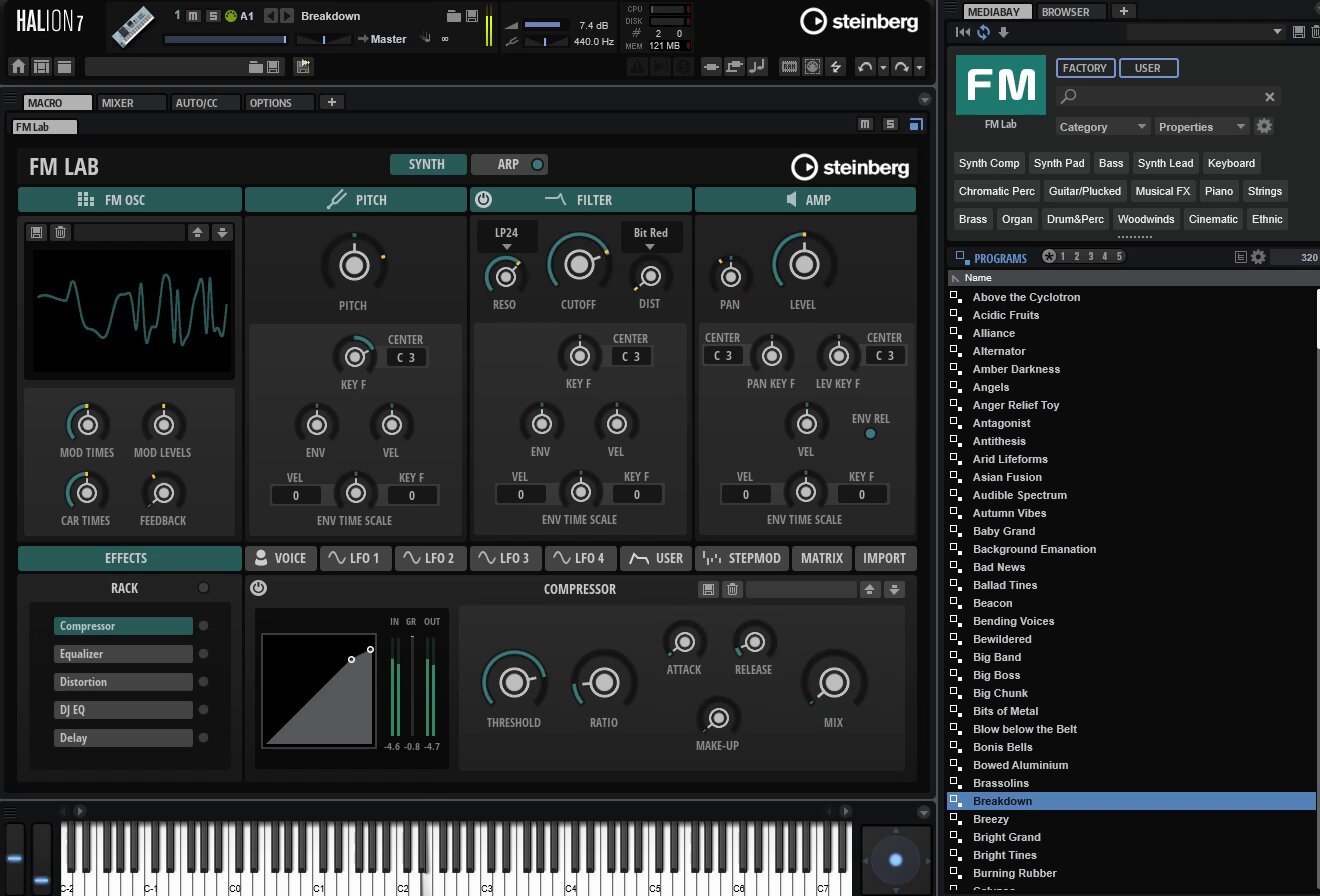The height and width of the screenshot is (896, 1320).
Task: Click the IMPORT button
Action: 885,558
